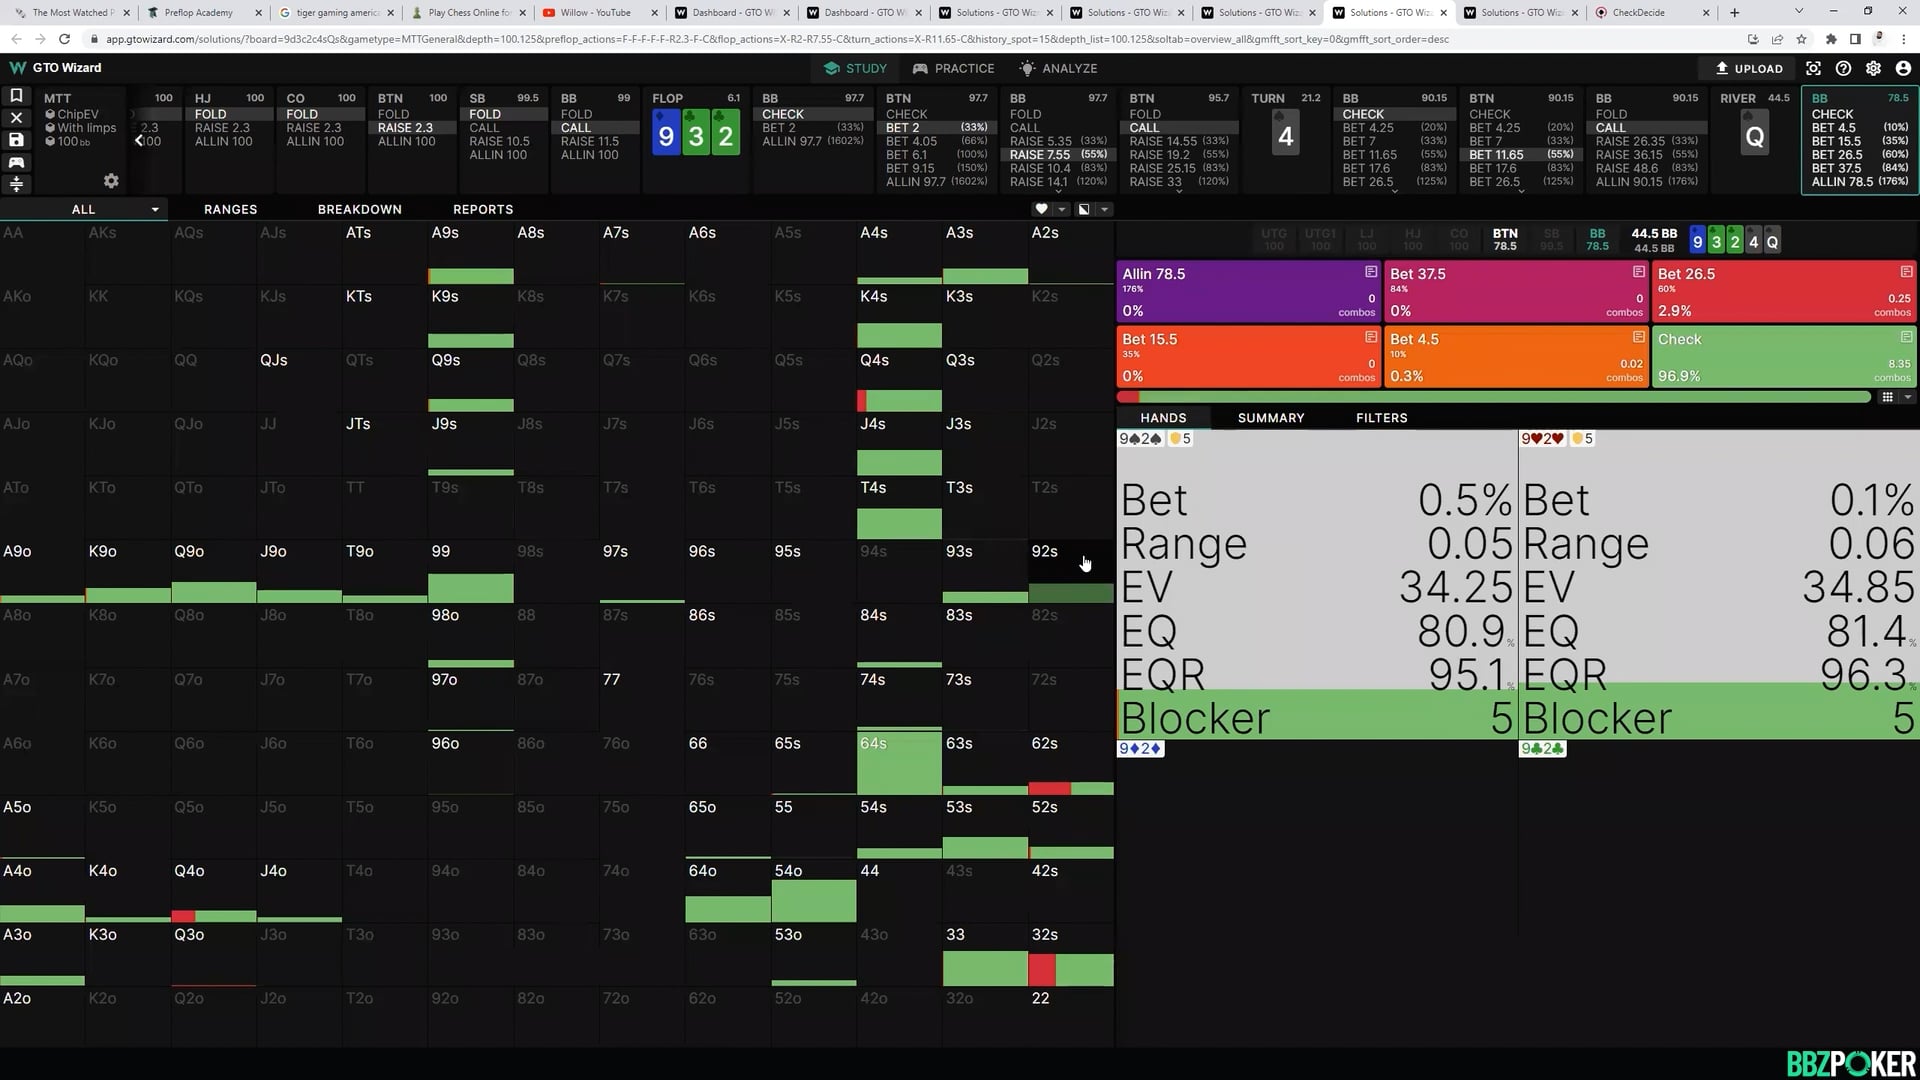Toggle notes icon on Check action card
Viewport: 1920px width, 1080px height.
1906,337
